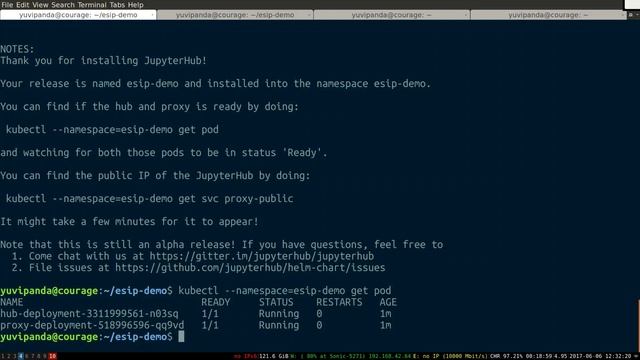Screen dimensions: 640x360
Task: Click the terminal cursor block at the prompt
Action: [x=181, y=336]
